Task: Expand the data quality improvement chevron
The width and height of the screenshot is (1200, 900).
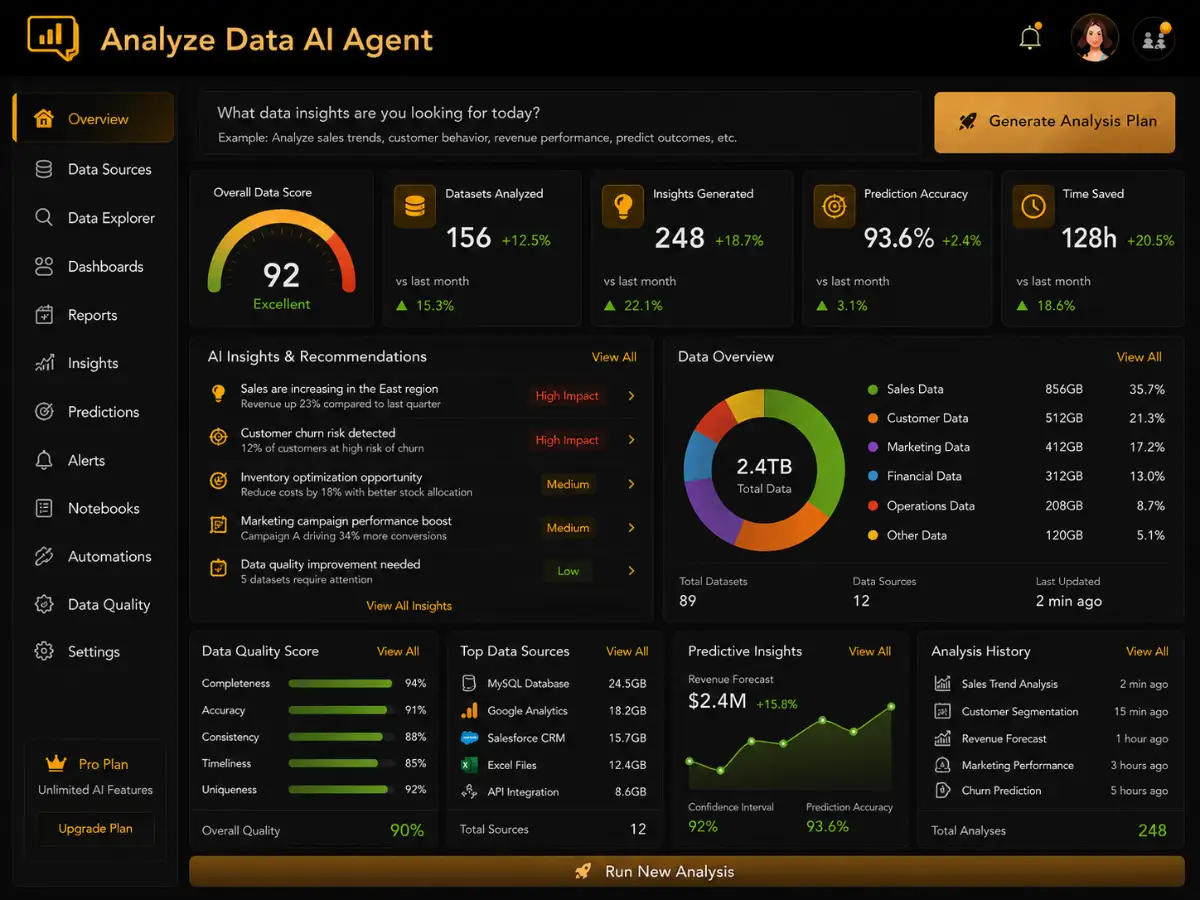Action: [x=631, y=571]
